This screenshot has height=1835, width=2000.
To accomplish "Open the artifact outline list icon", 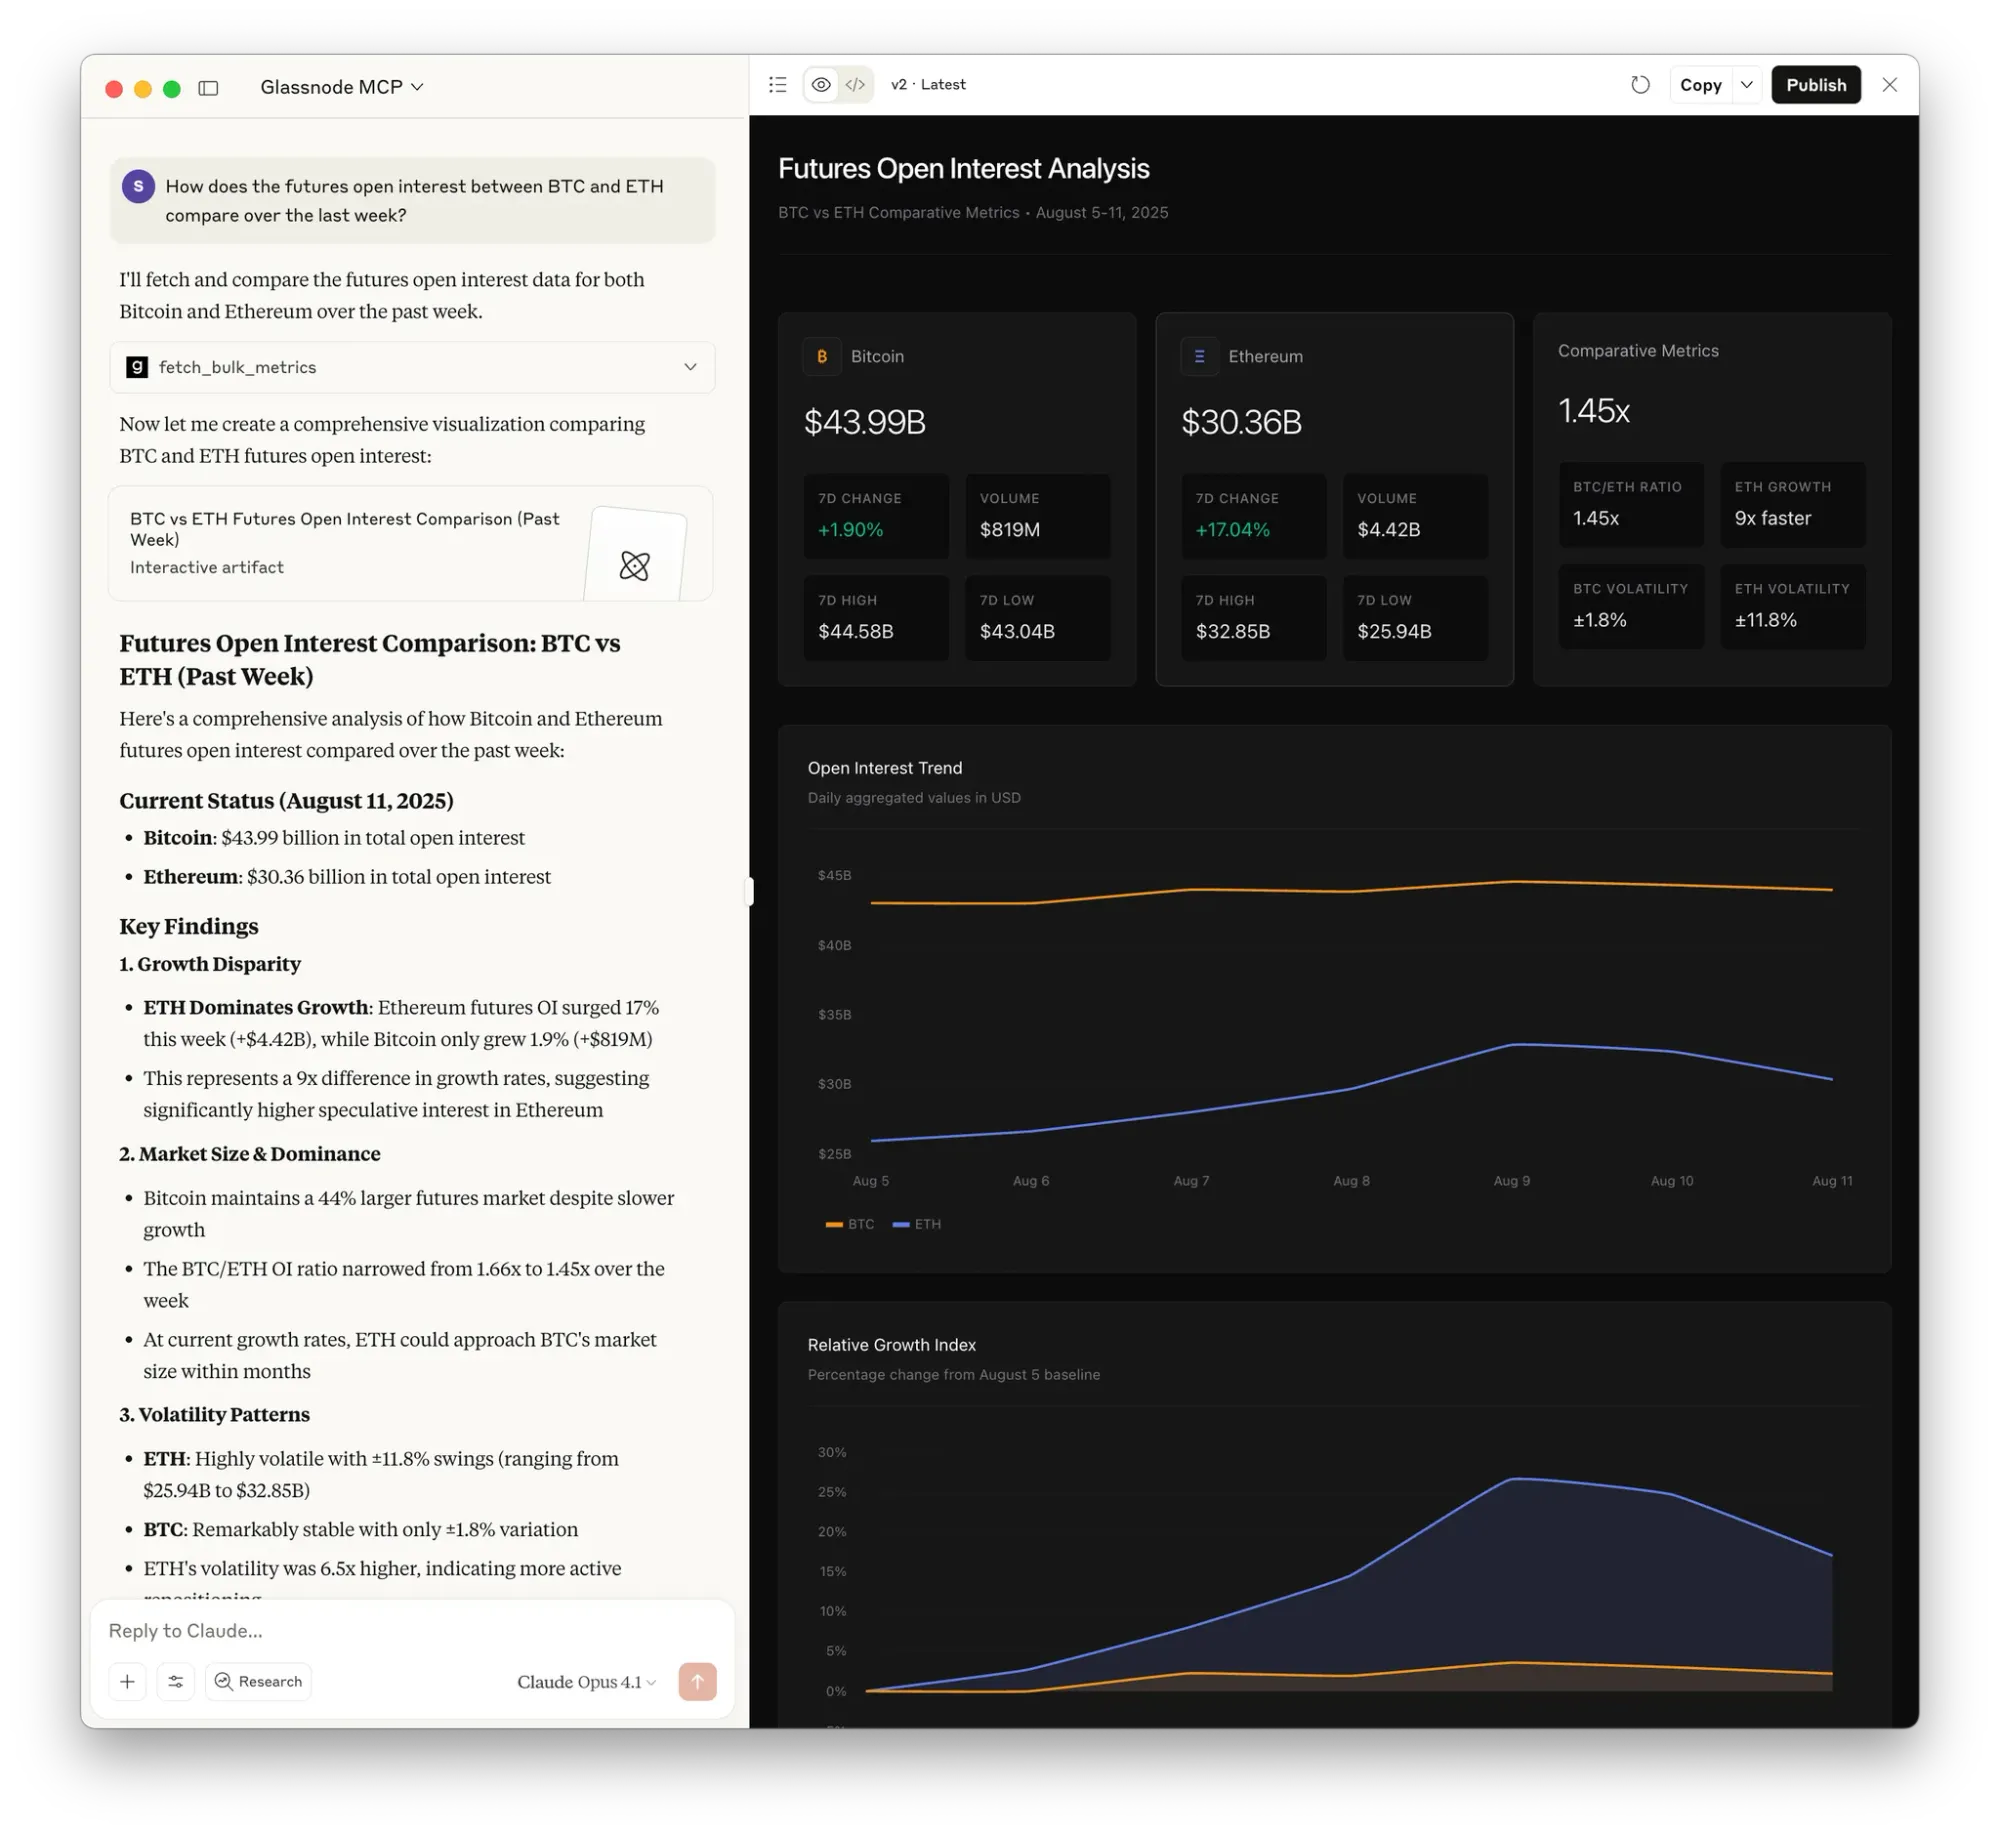I will pyautogui.click(x=777, y=85).
